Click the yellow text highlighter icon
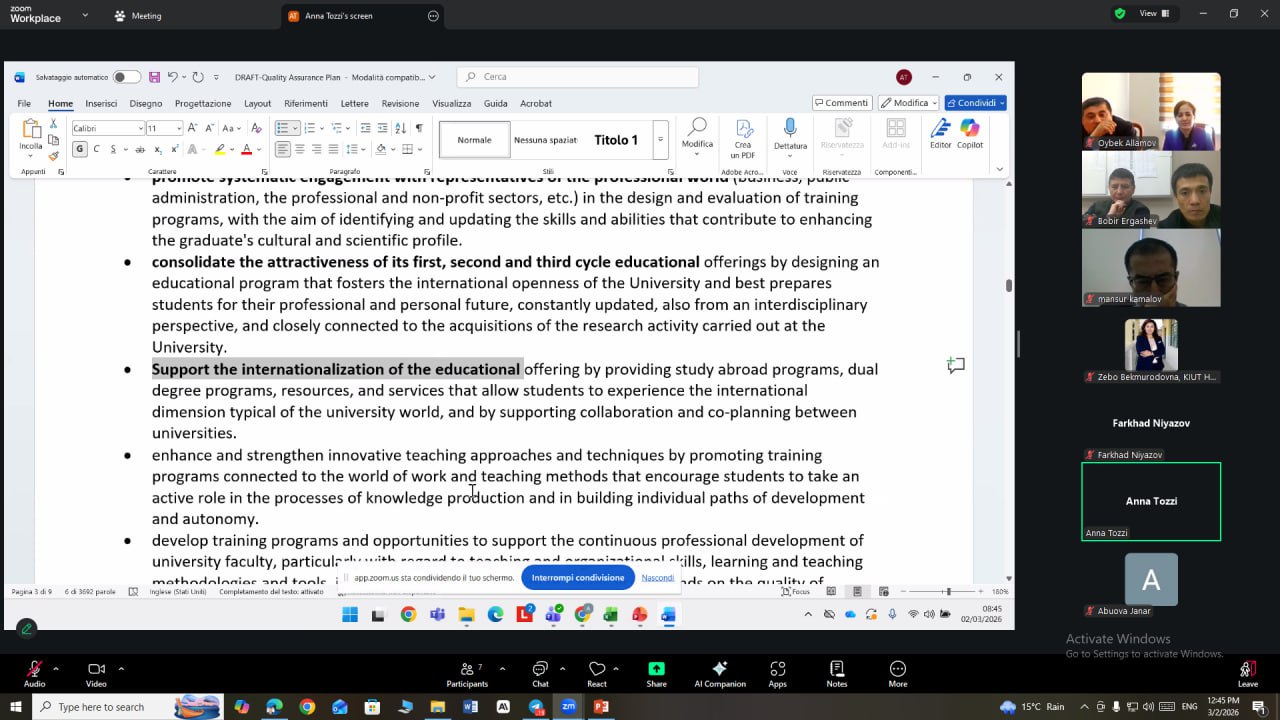 coord(220,149)
